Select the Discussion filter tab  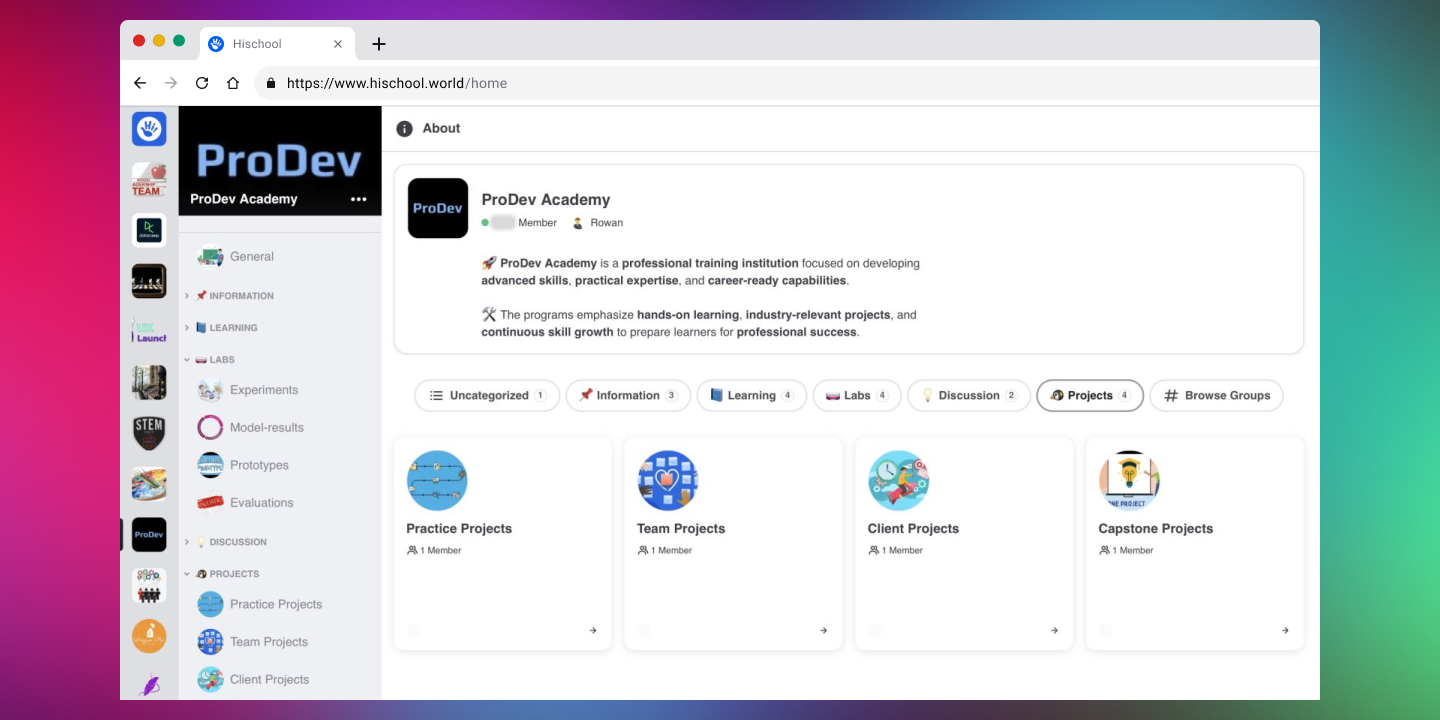point(969,395)
